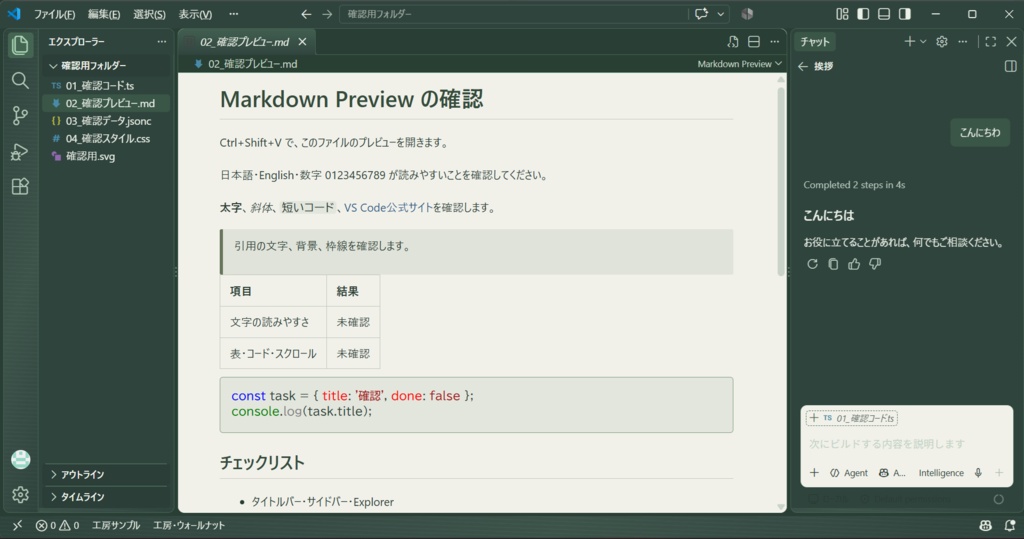Start voice chat with microphone icon
The image size is (1024, 539).
(x=978, y=473)
